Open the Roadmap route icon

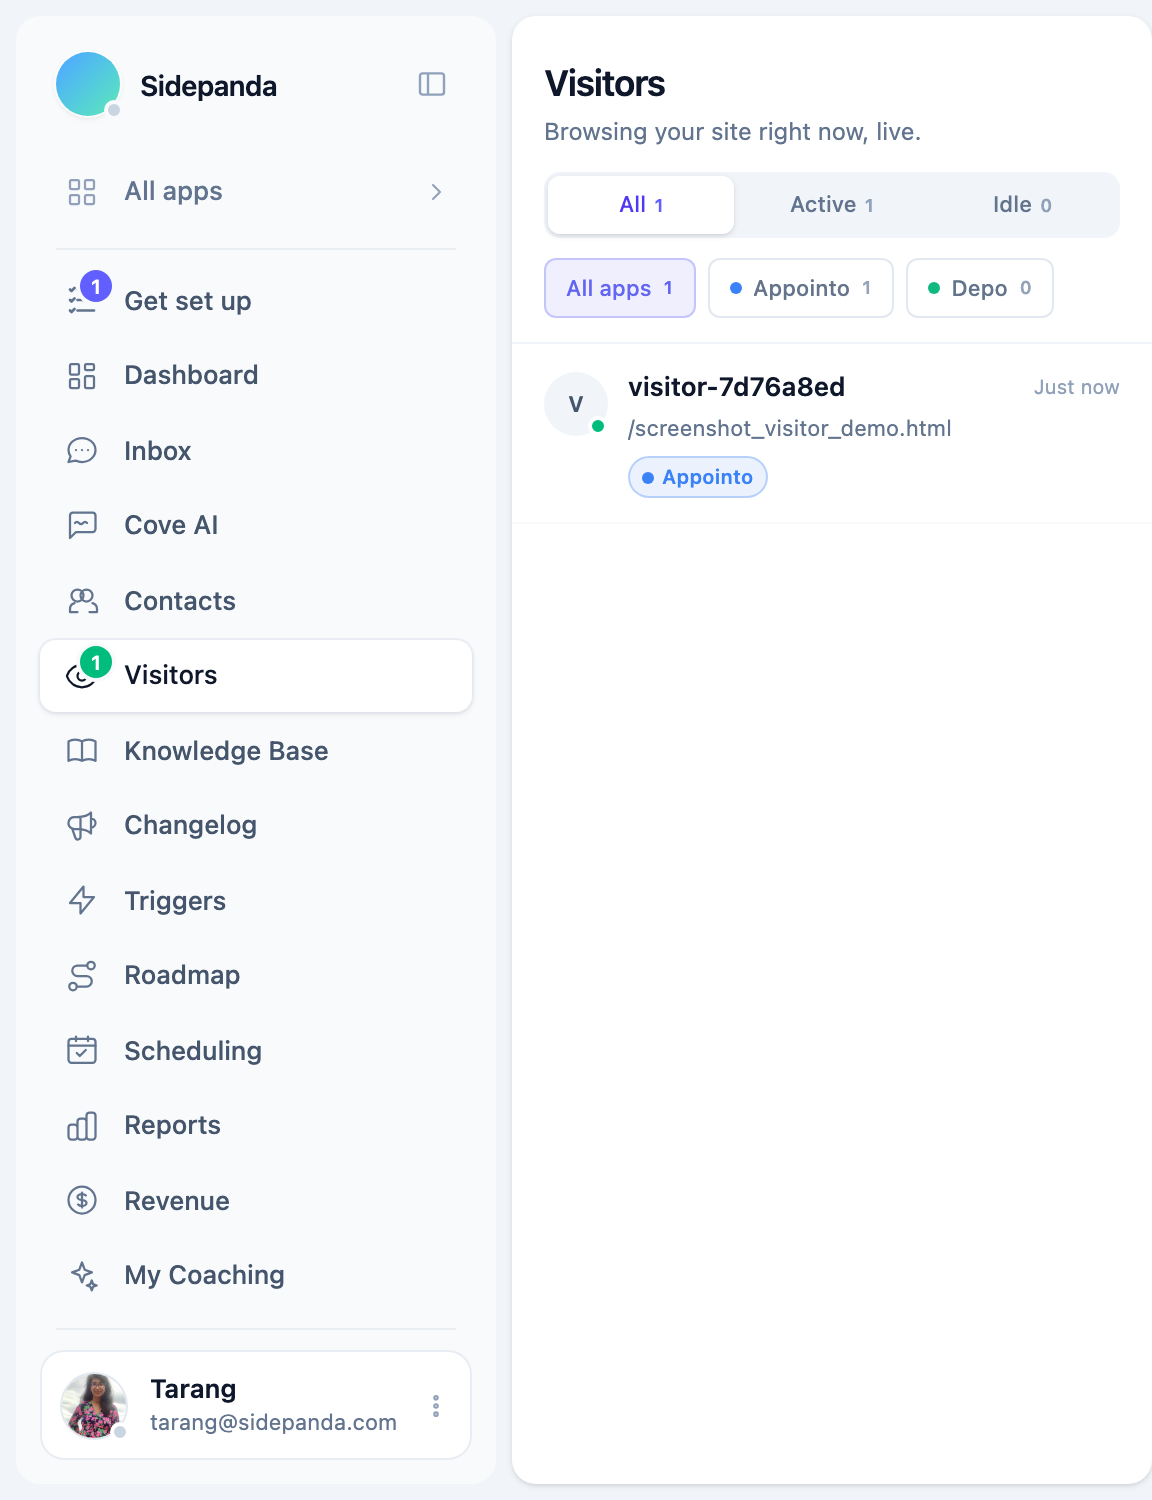click(82, 975)
